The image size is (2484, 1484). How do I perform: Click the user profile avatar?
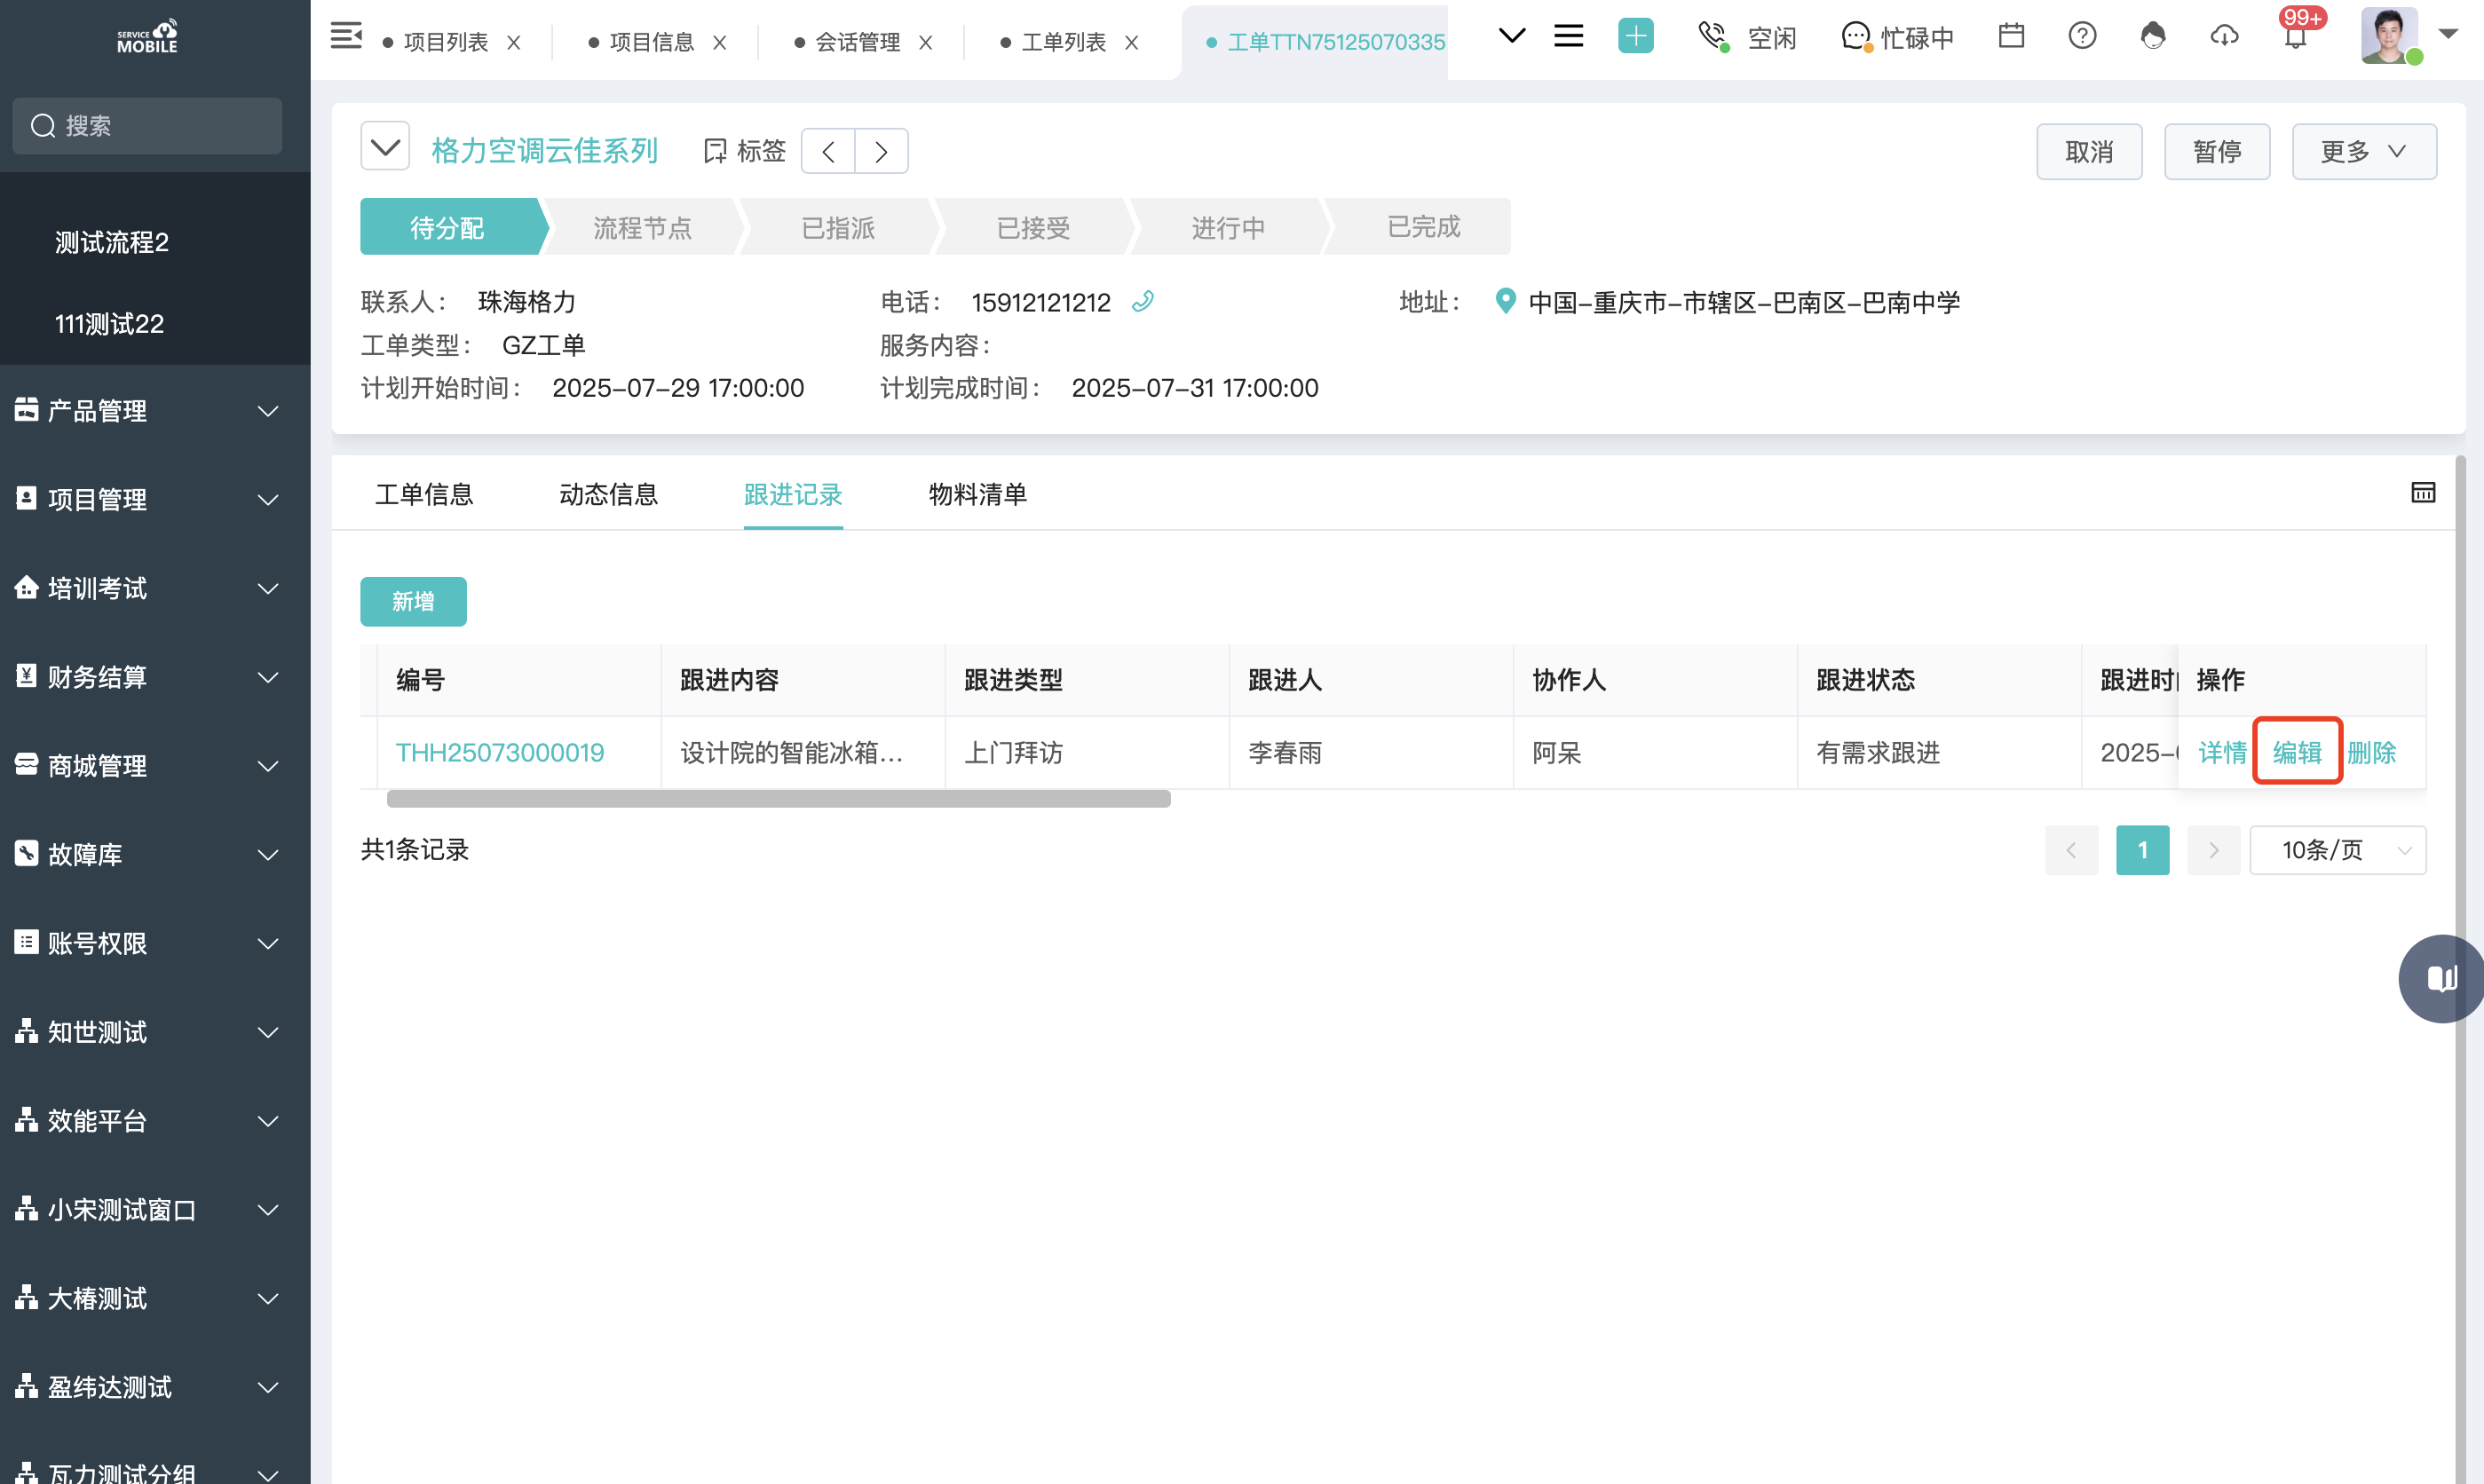2390,36
